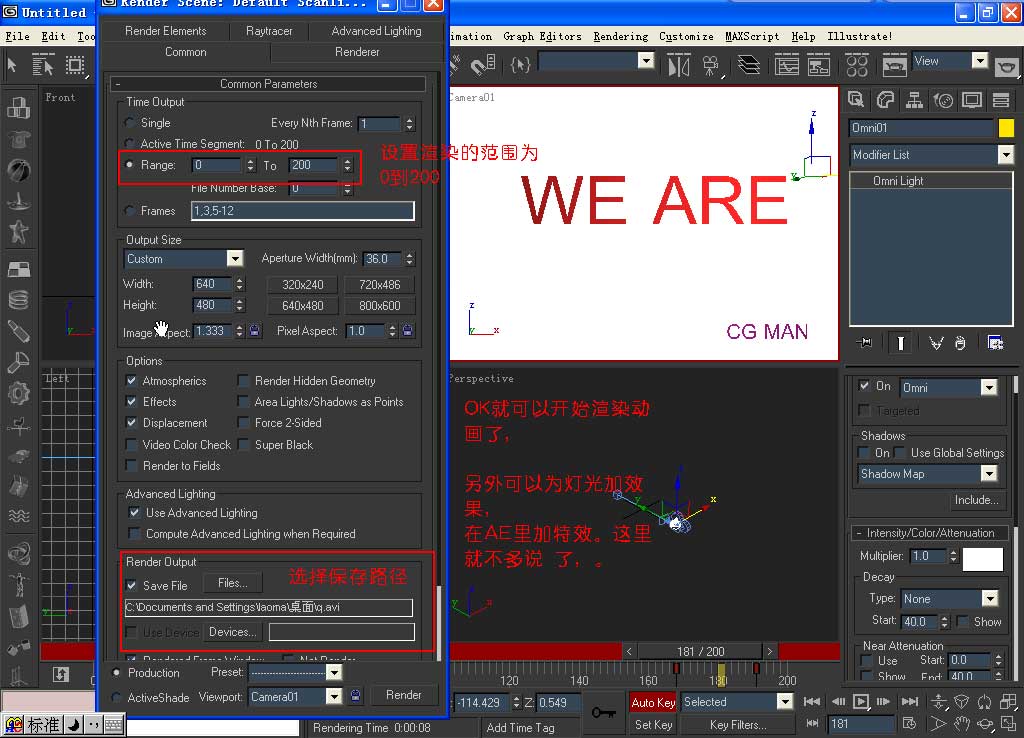Open the Rendering menu
This screenshot has width=1024, height=738.
pos(620,37)
